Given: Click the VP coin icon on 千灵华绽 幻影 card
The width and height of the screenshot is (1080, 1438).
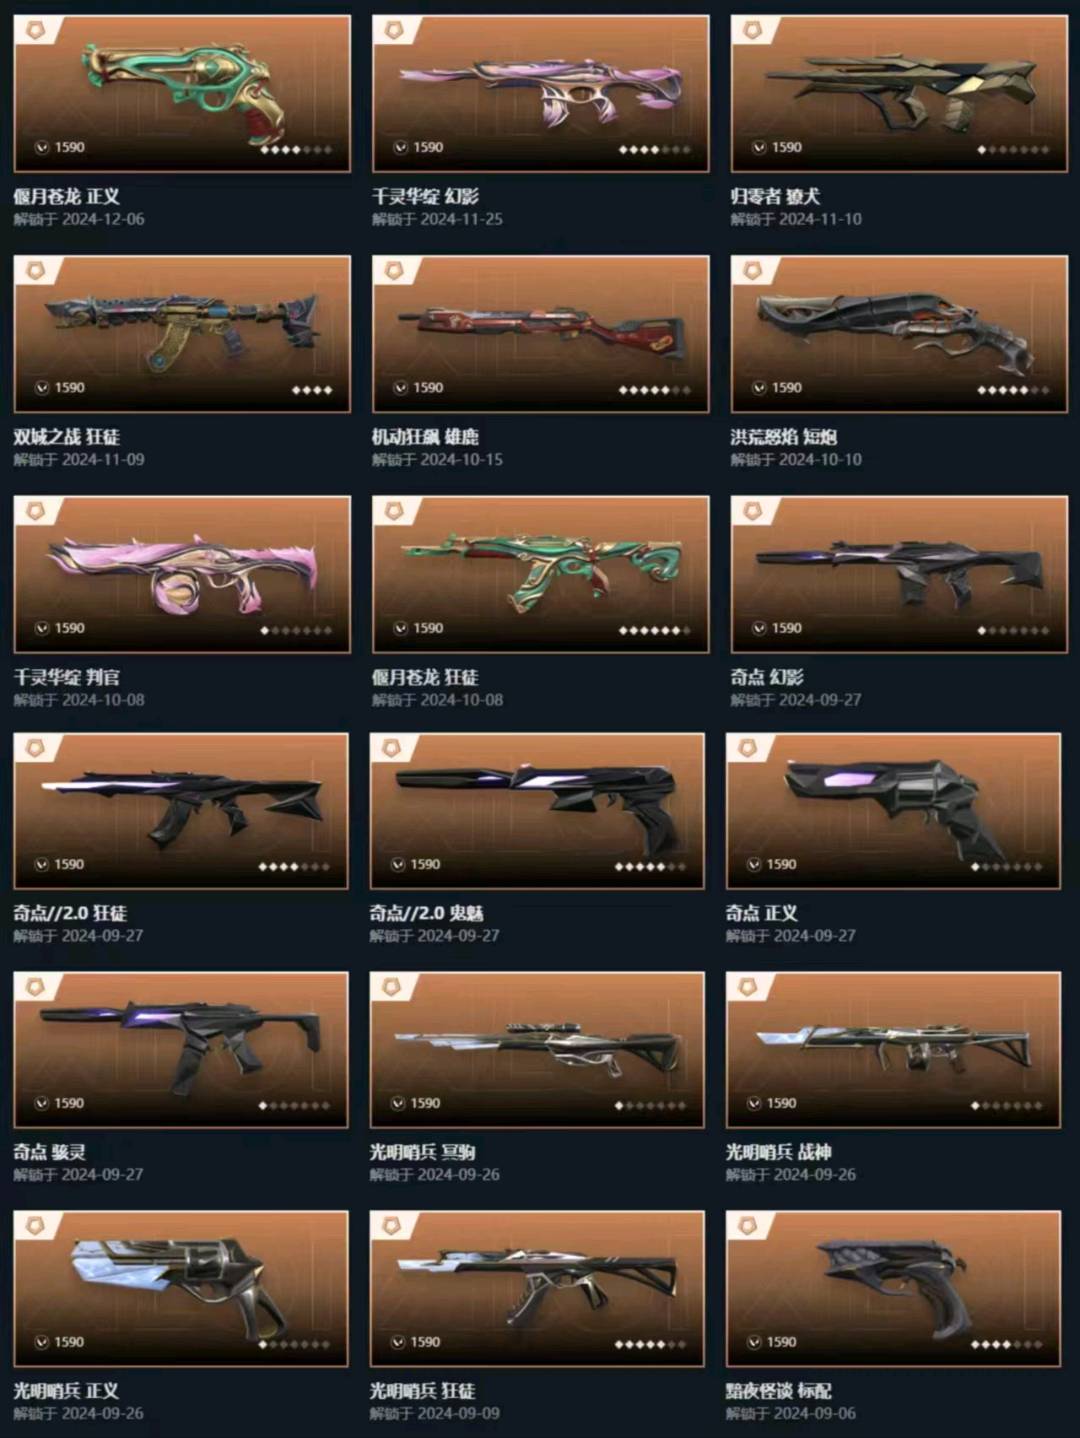Looking at the screenshot, I should (x=400, y=147).
